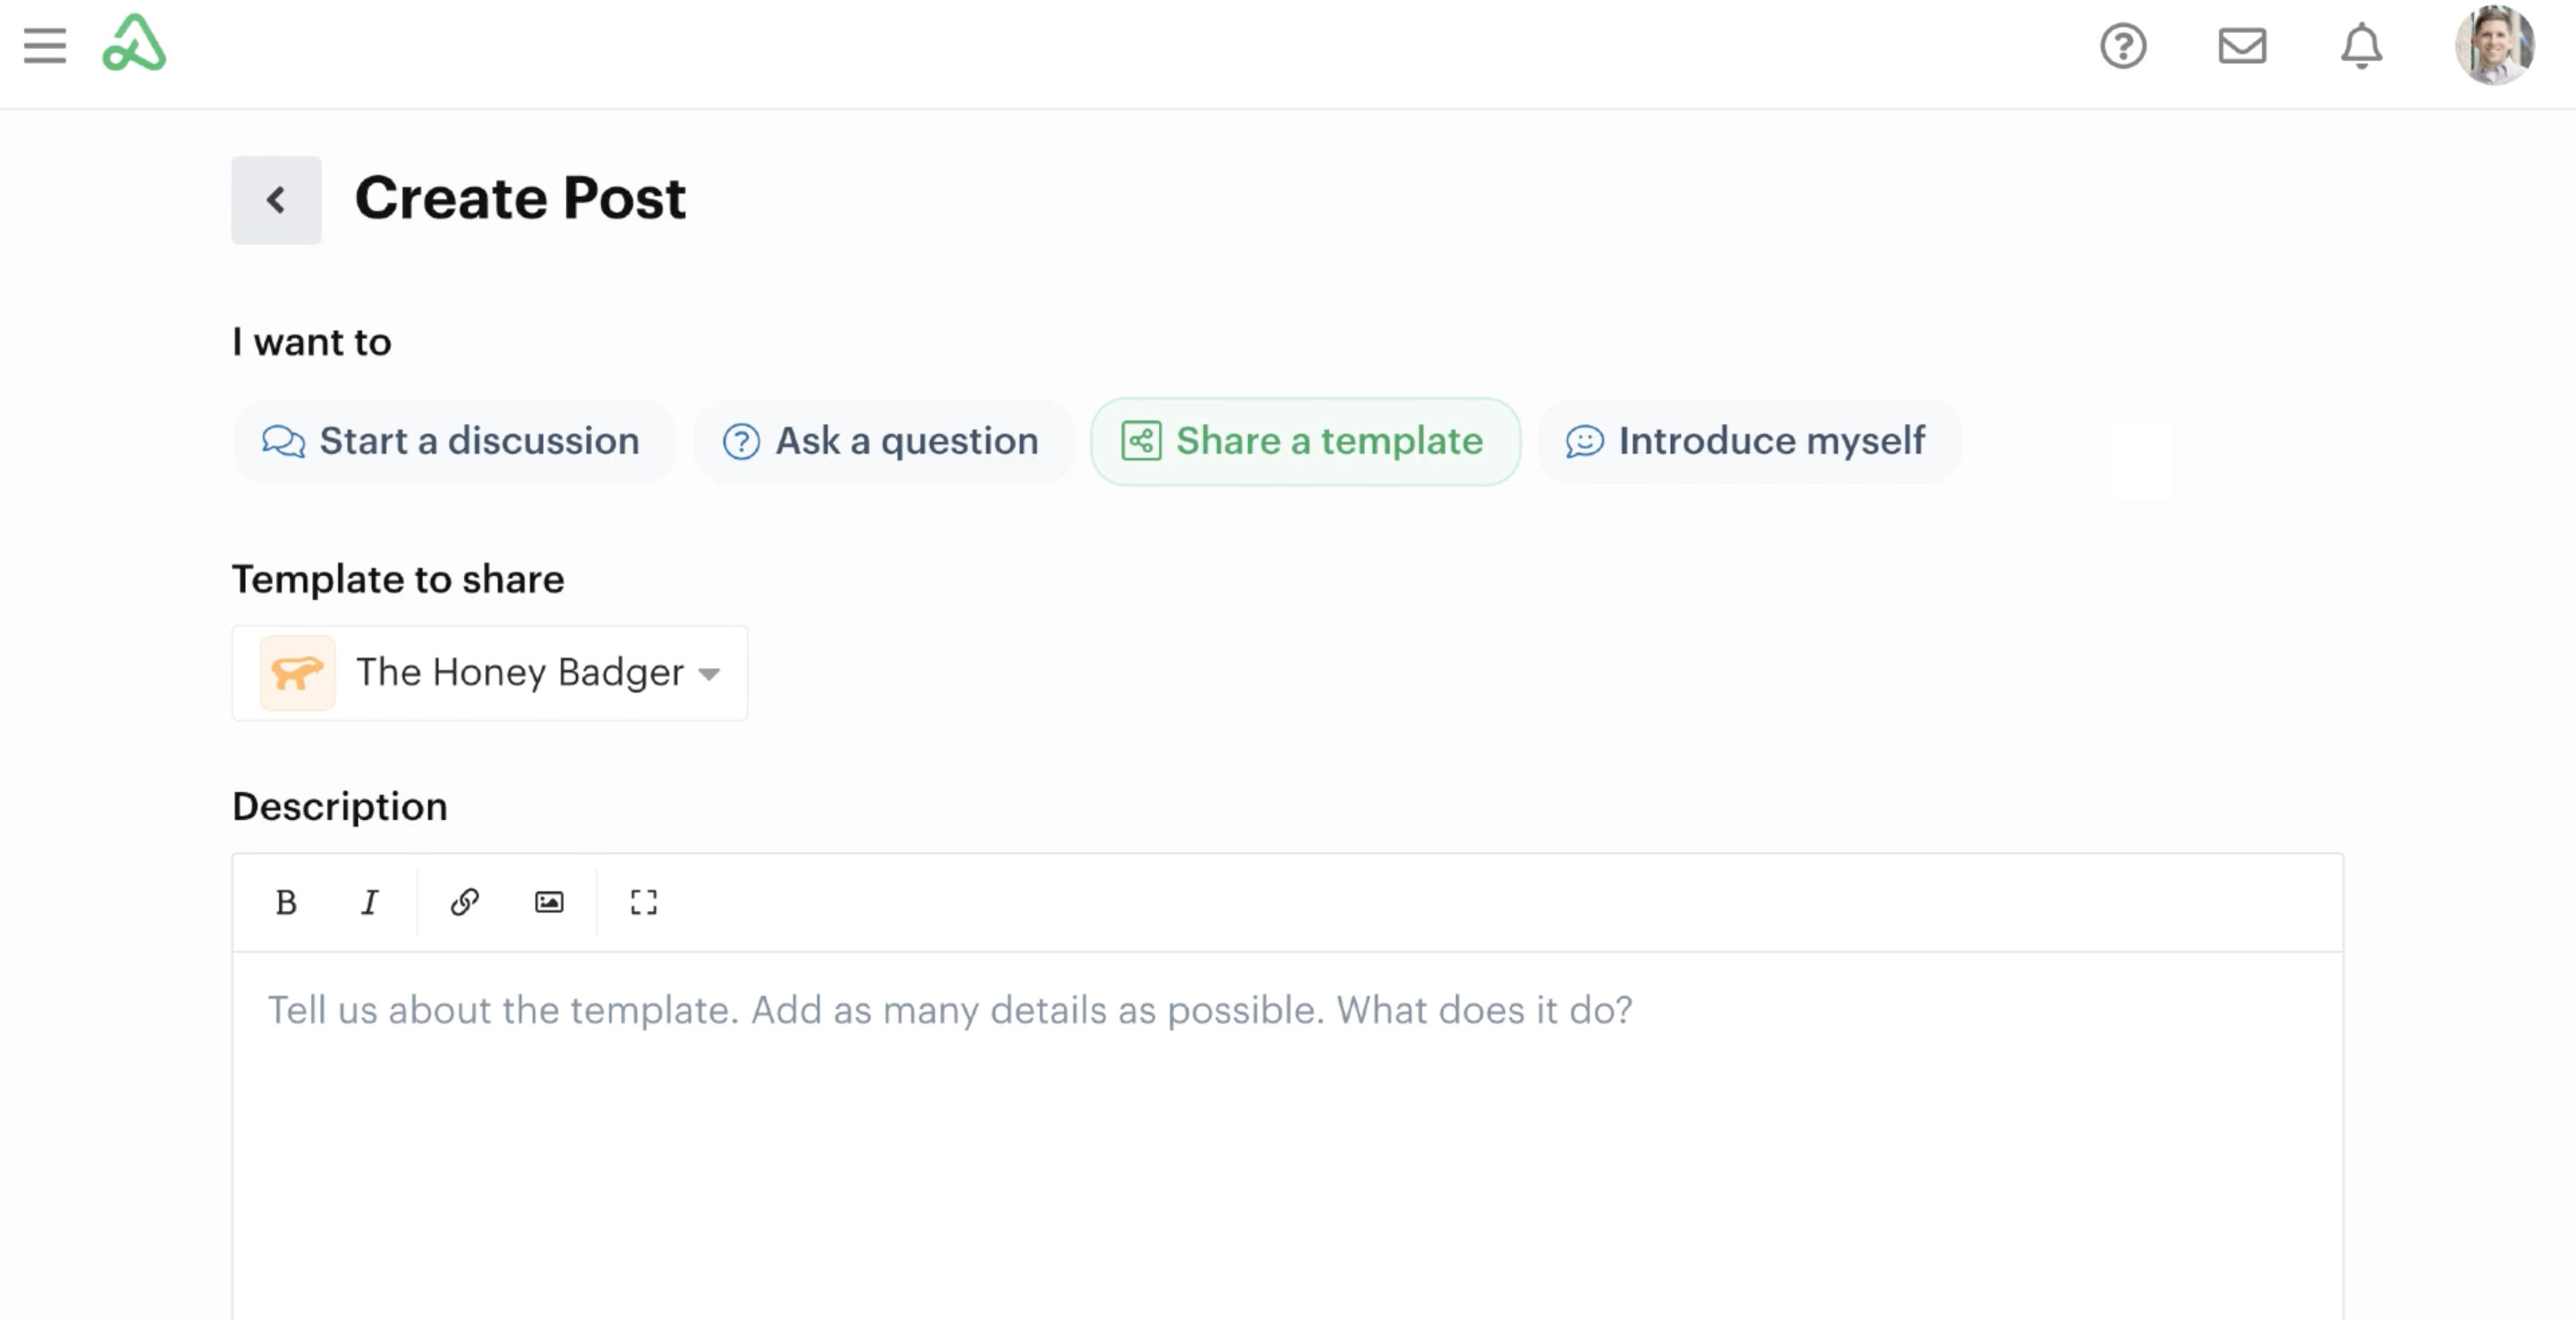Expand the editor to fullscreen

tap(643, 903)
